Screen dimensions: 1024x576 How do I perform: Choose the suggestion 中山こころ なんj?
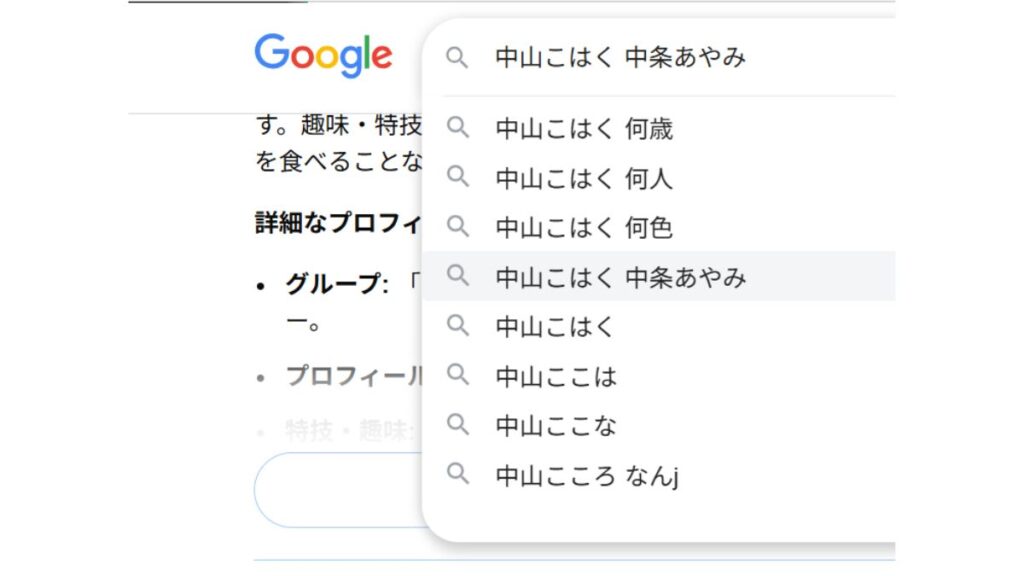(x=588, y=476)
